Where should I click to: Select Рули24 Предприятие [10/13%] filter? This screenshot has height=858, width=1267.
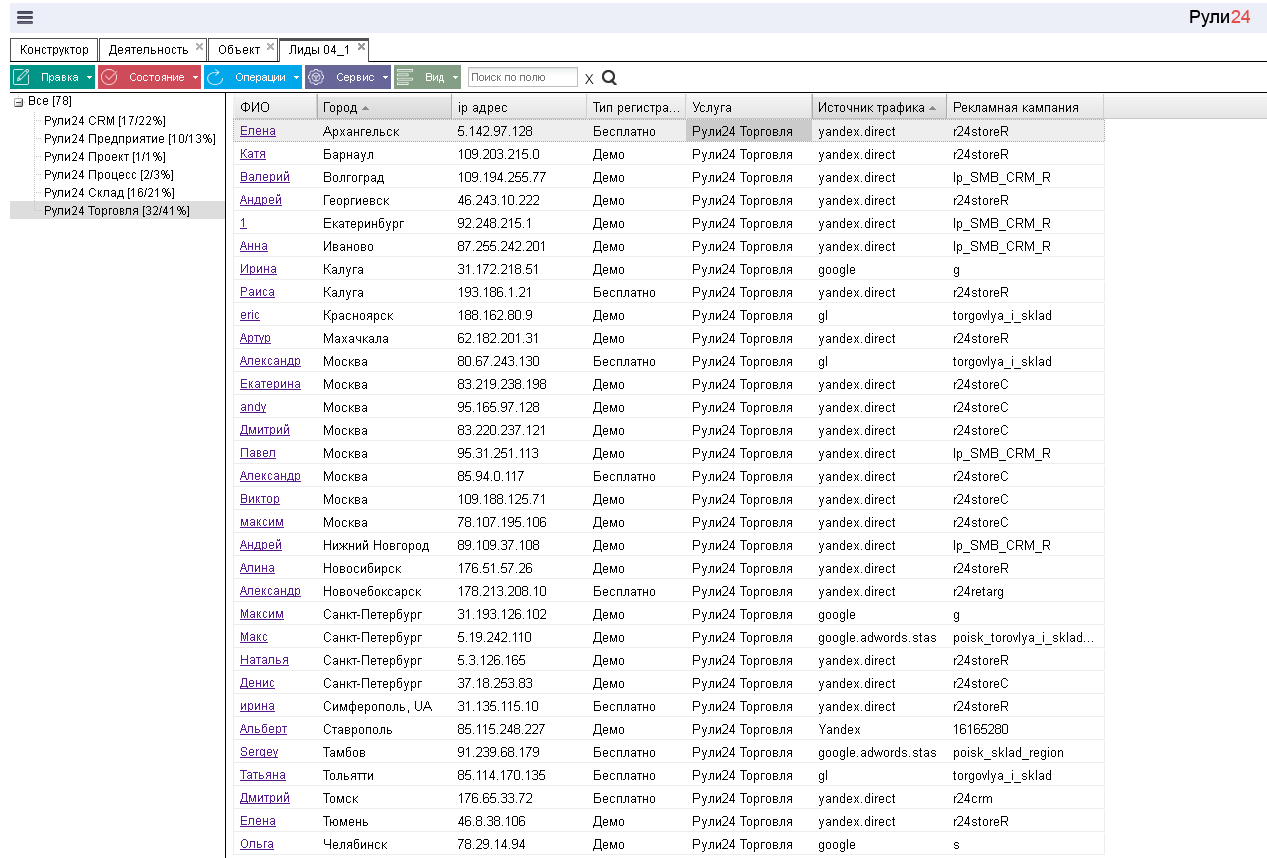pos(130,138)
